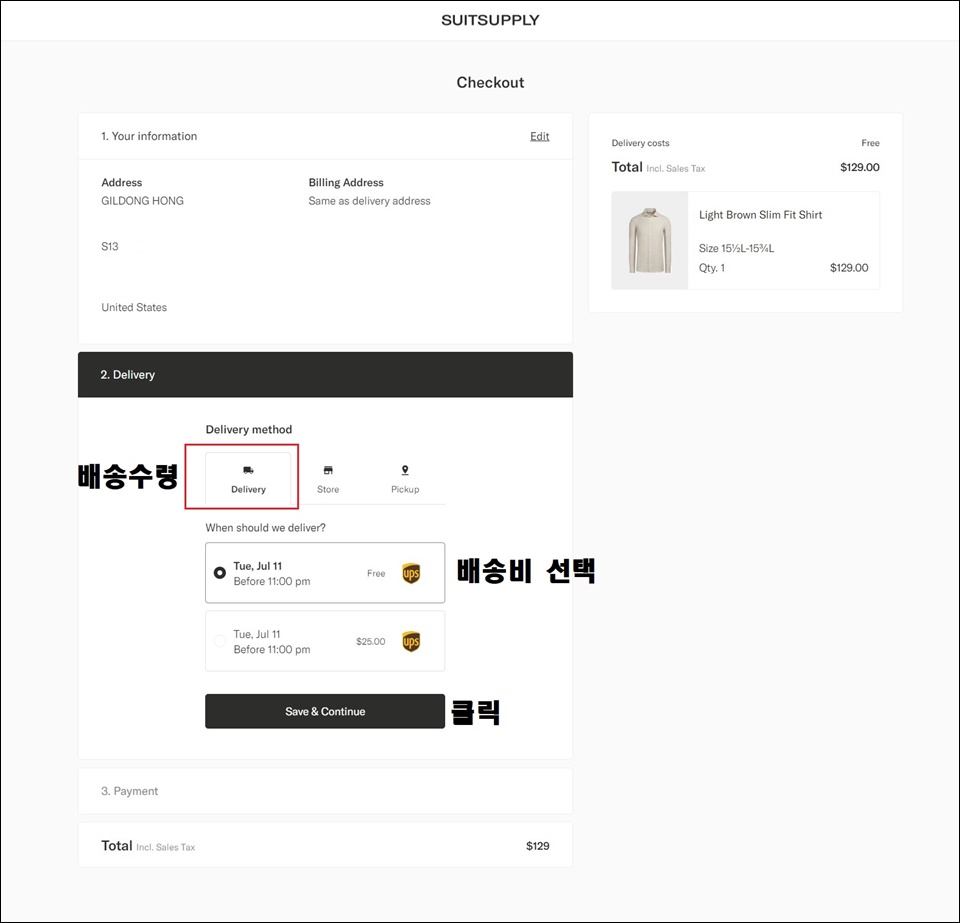Click the Qty. 1 text

tap(712, 267)
